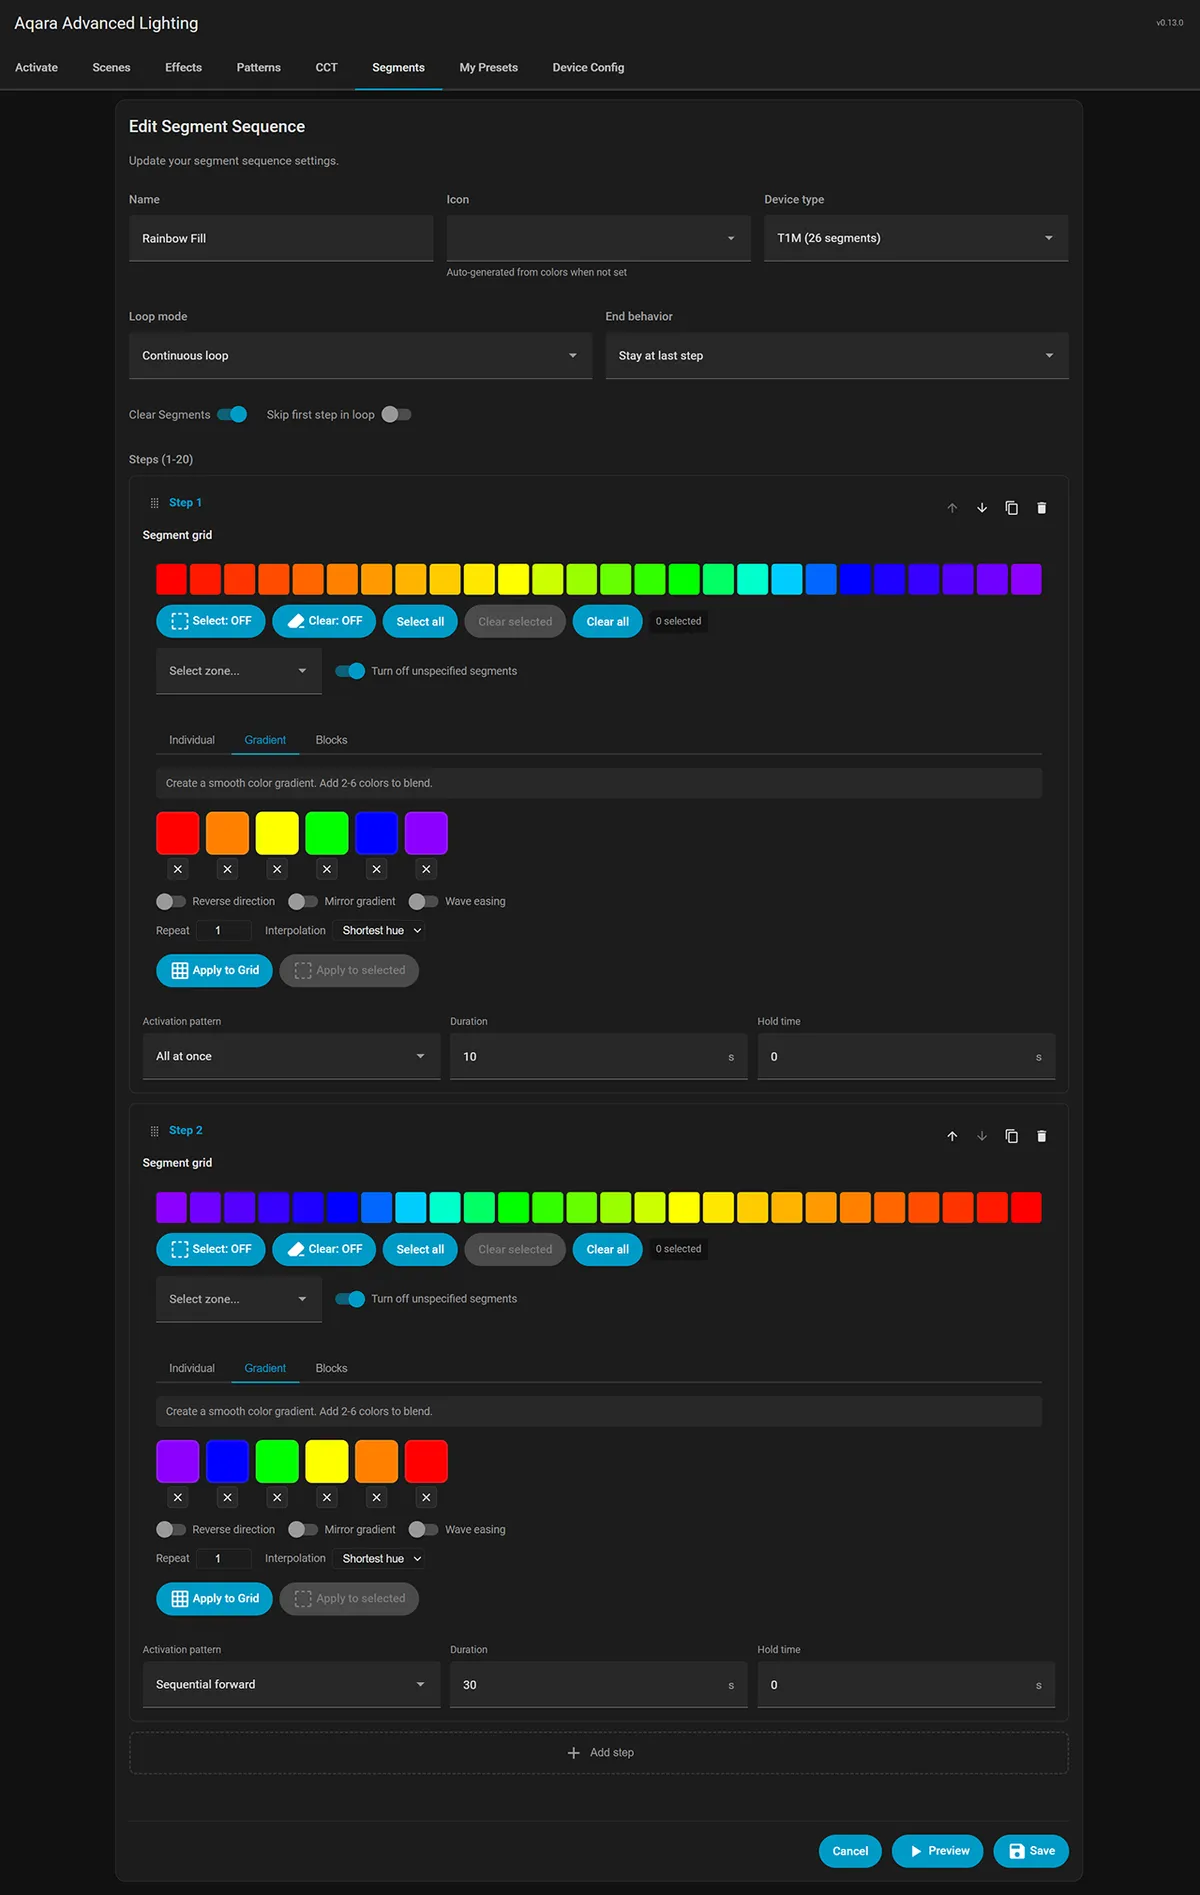Move Step 1 down with arrow icon
This screenshot has height=1895, width=1200.
coord(982,508)
